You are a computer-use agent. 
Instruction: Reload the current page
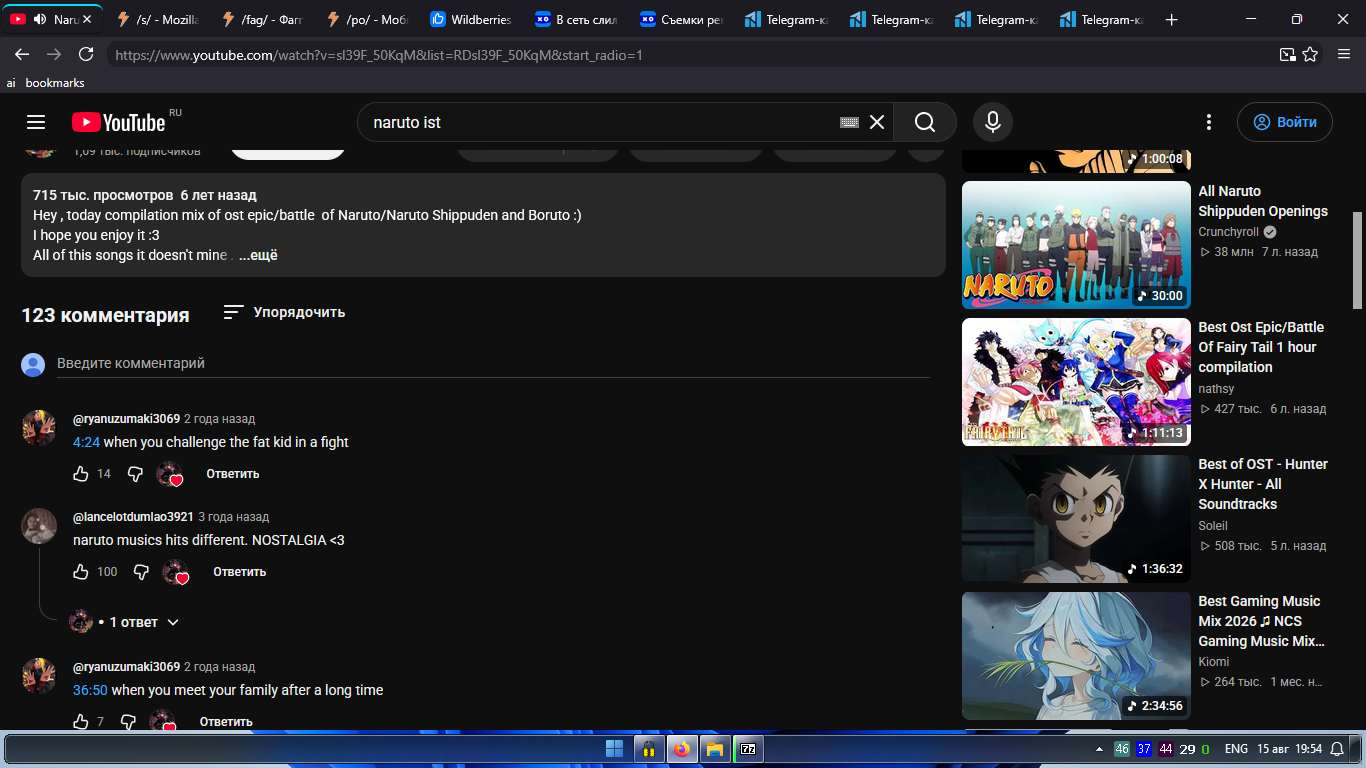(86, 54)
